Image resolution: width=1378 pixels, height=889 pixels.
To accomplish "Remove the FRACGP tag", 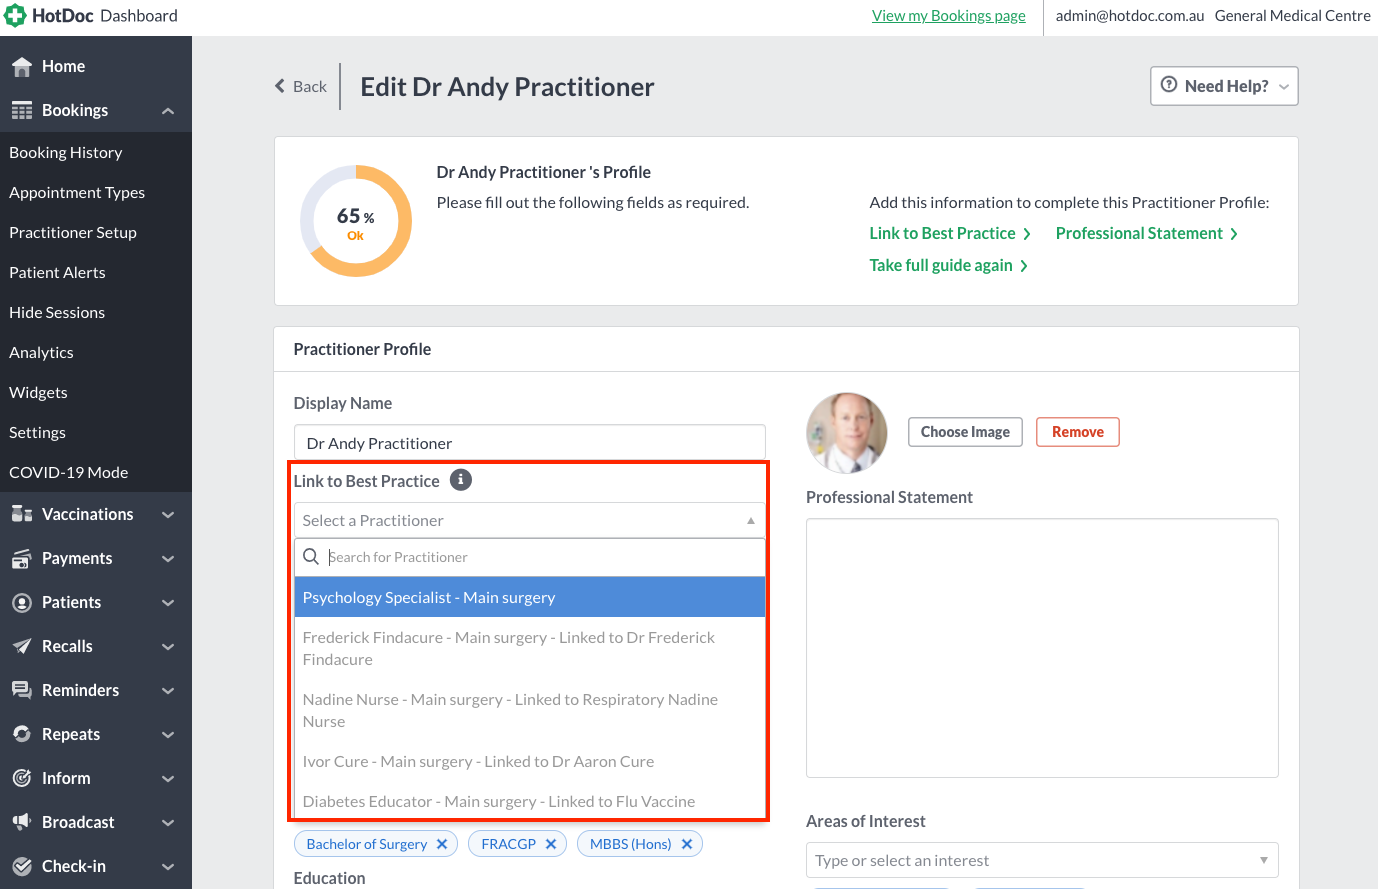I will point(551,844).
